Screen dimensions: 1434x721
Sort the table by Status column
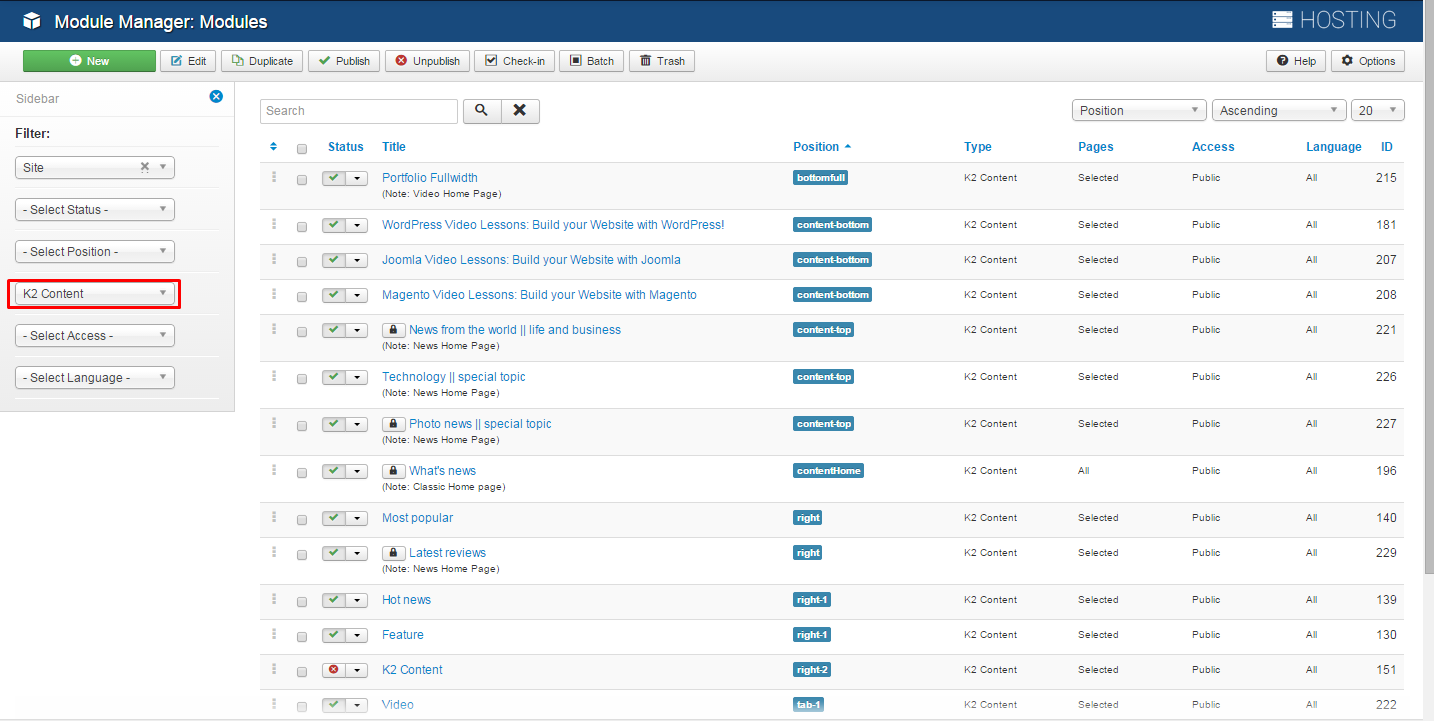point(346,147)
